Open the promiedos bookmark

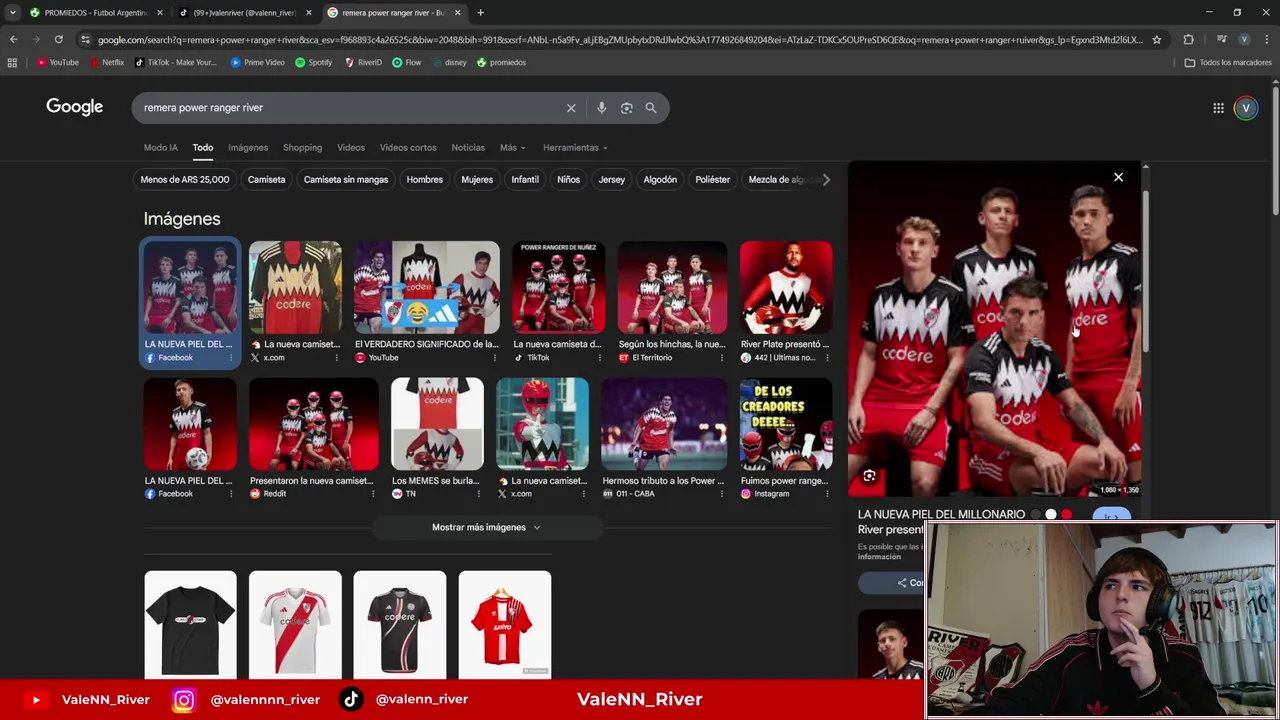click(502, 62)
